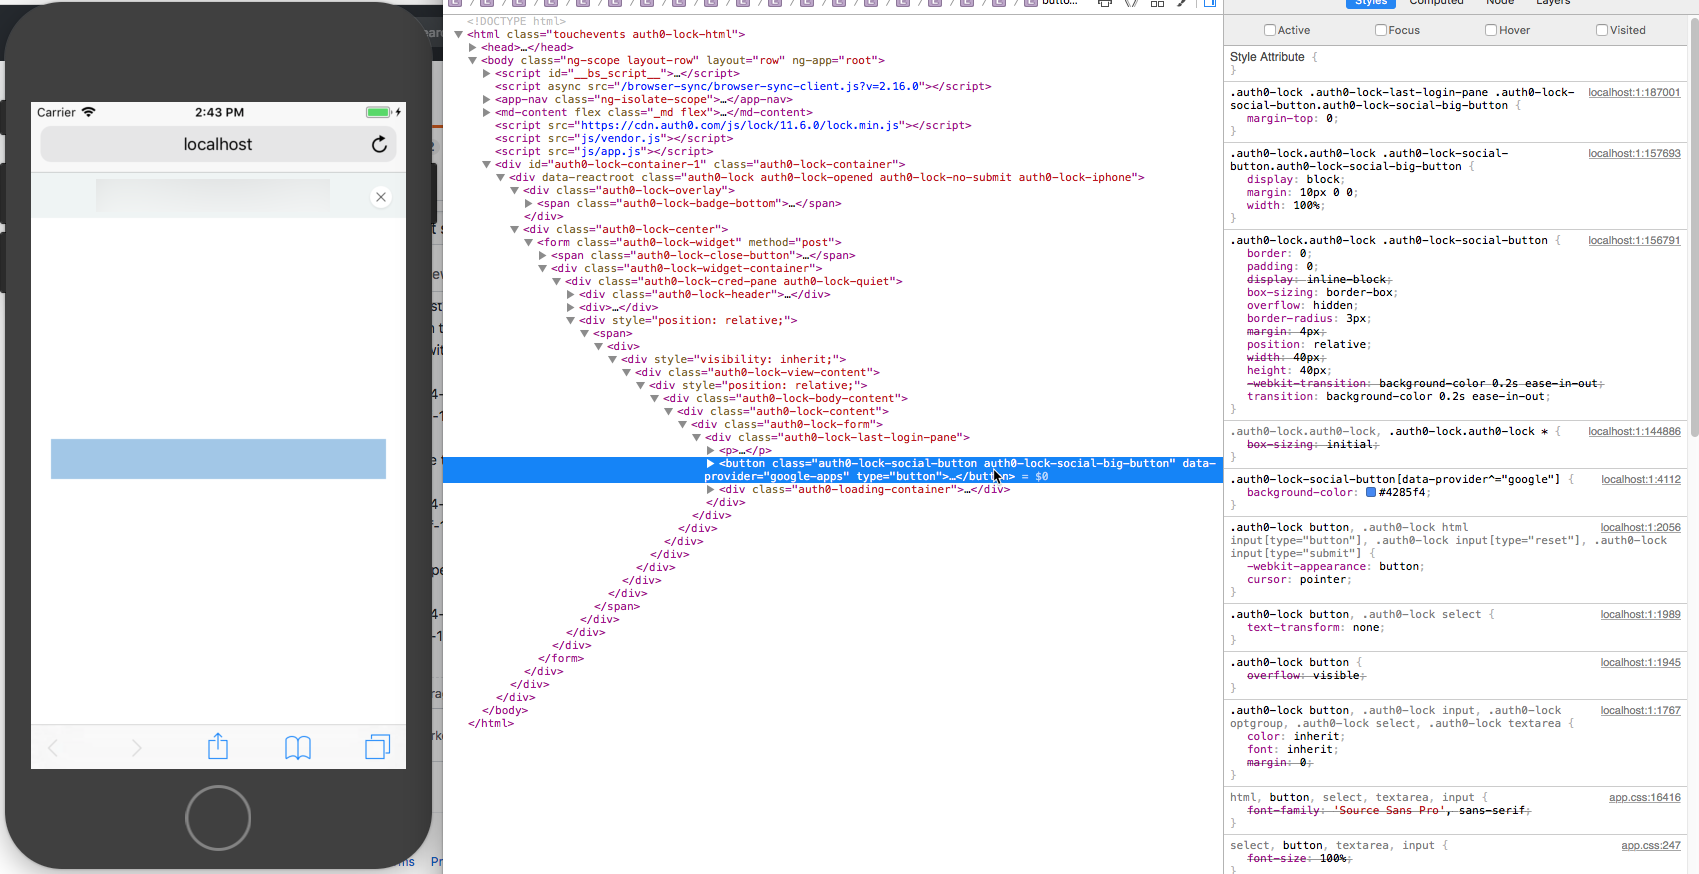
Task: Check the Hover pseudo-class checkbox
Action: pos(1491,30)
